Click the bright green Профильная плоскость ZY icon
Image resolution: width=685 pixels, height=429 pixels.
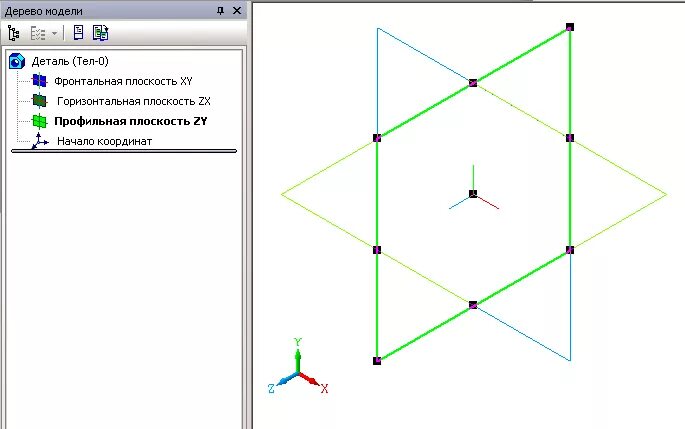click(x=39, y=121)
